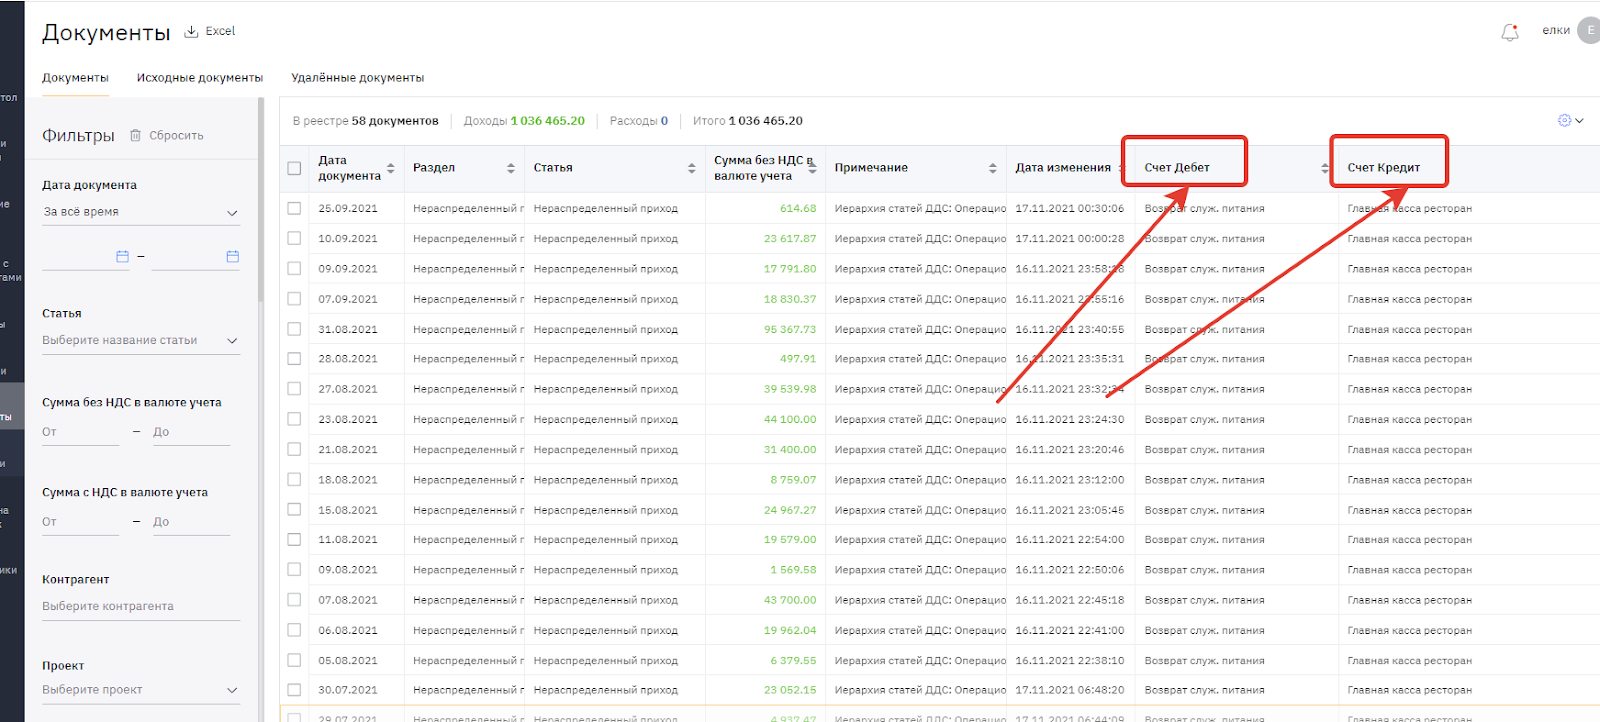Check the row dated 25.09.2021
The image size is (1600, 722).
[x=294, y=208]
